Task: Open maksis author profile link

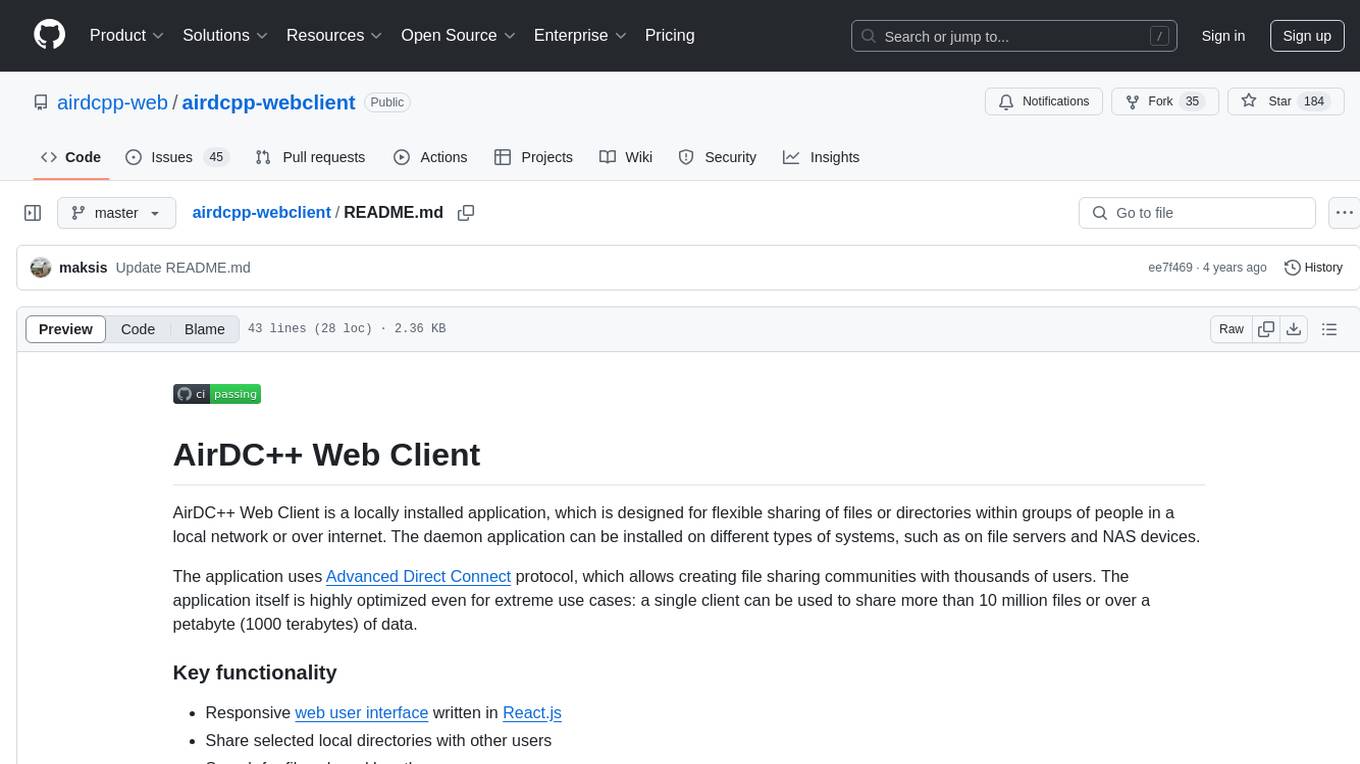Action: [x=83, y=267]
